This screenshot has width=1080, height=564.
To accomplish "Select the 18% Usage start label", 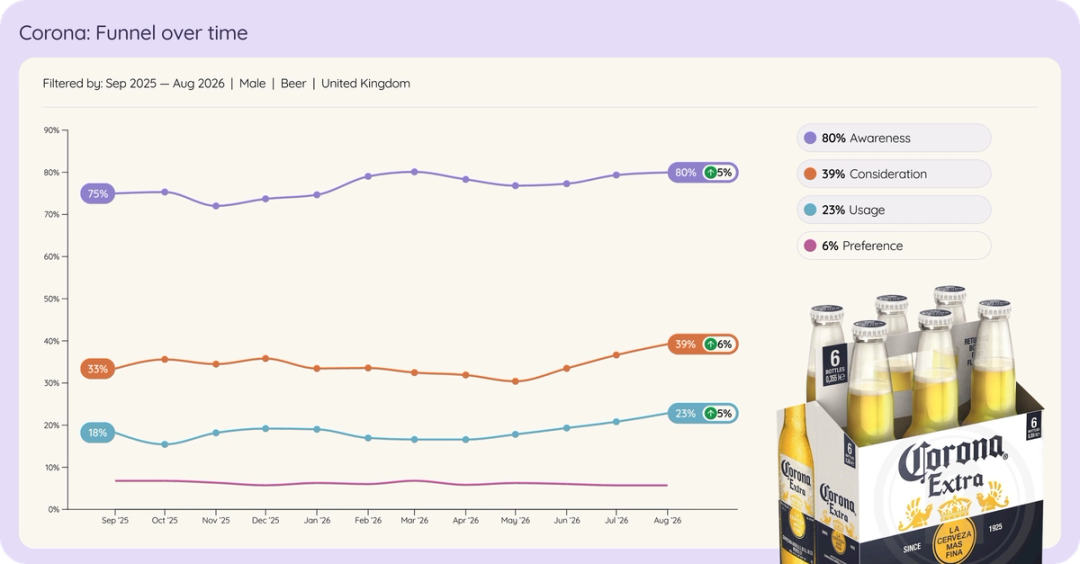I will click(x=98, y=432).
